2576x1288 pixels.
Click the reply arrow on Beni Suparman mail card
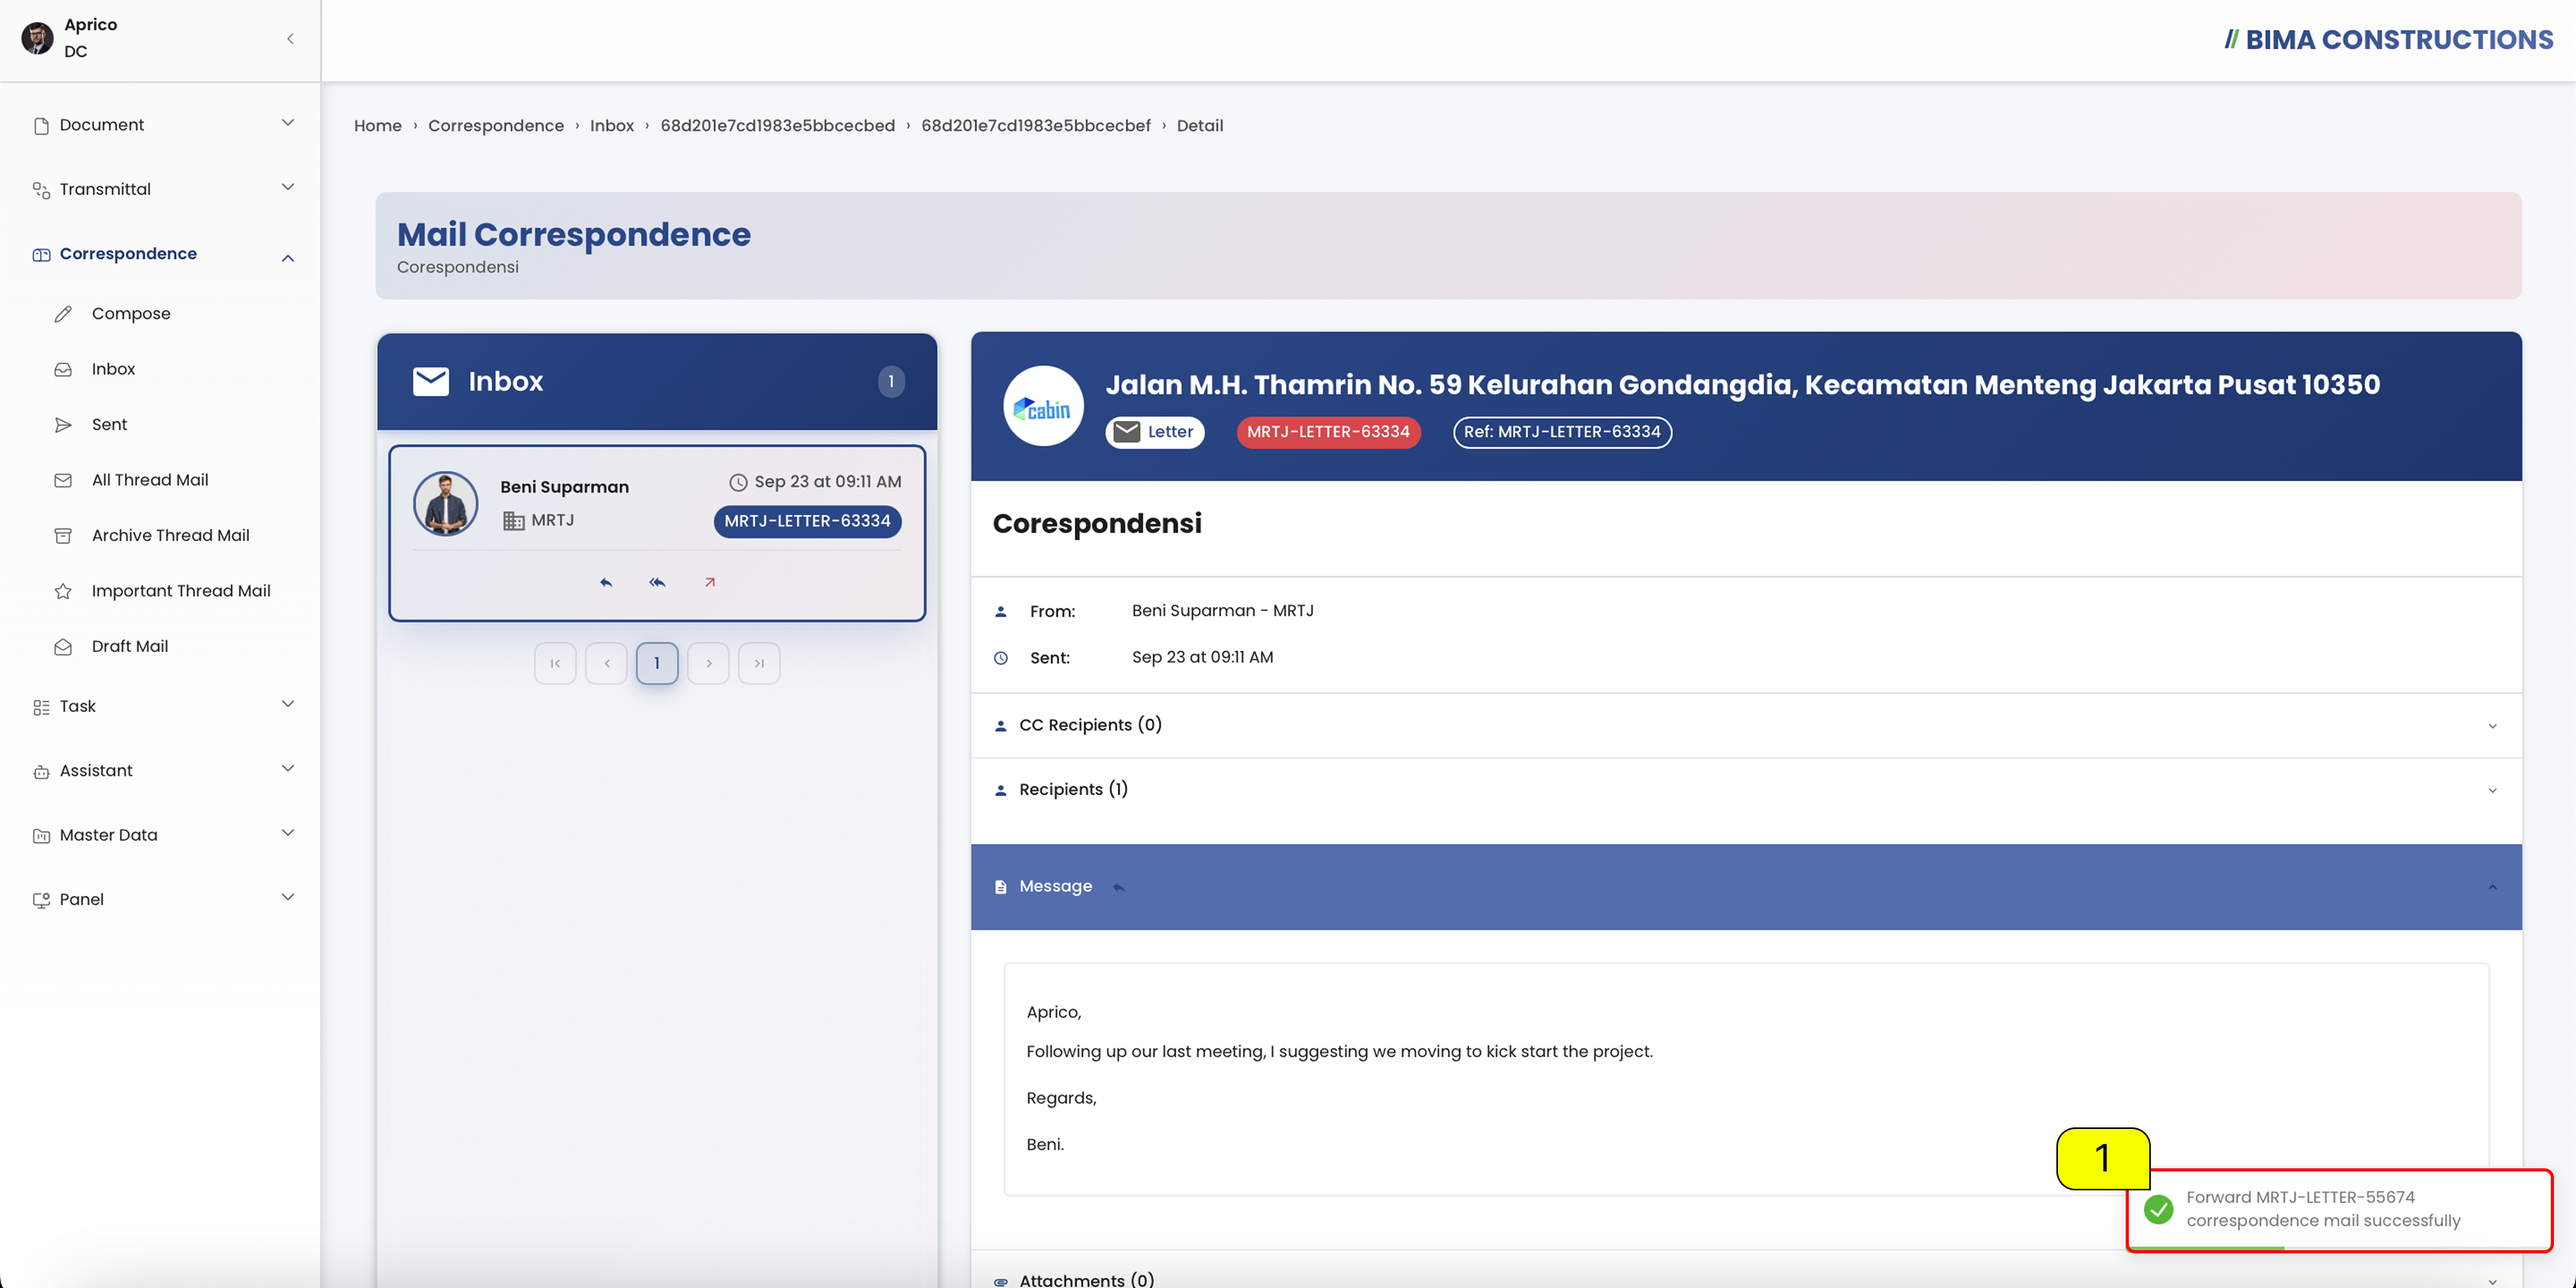pyautogui.click(x=606, y=582)
